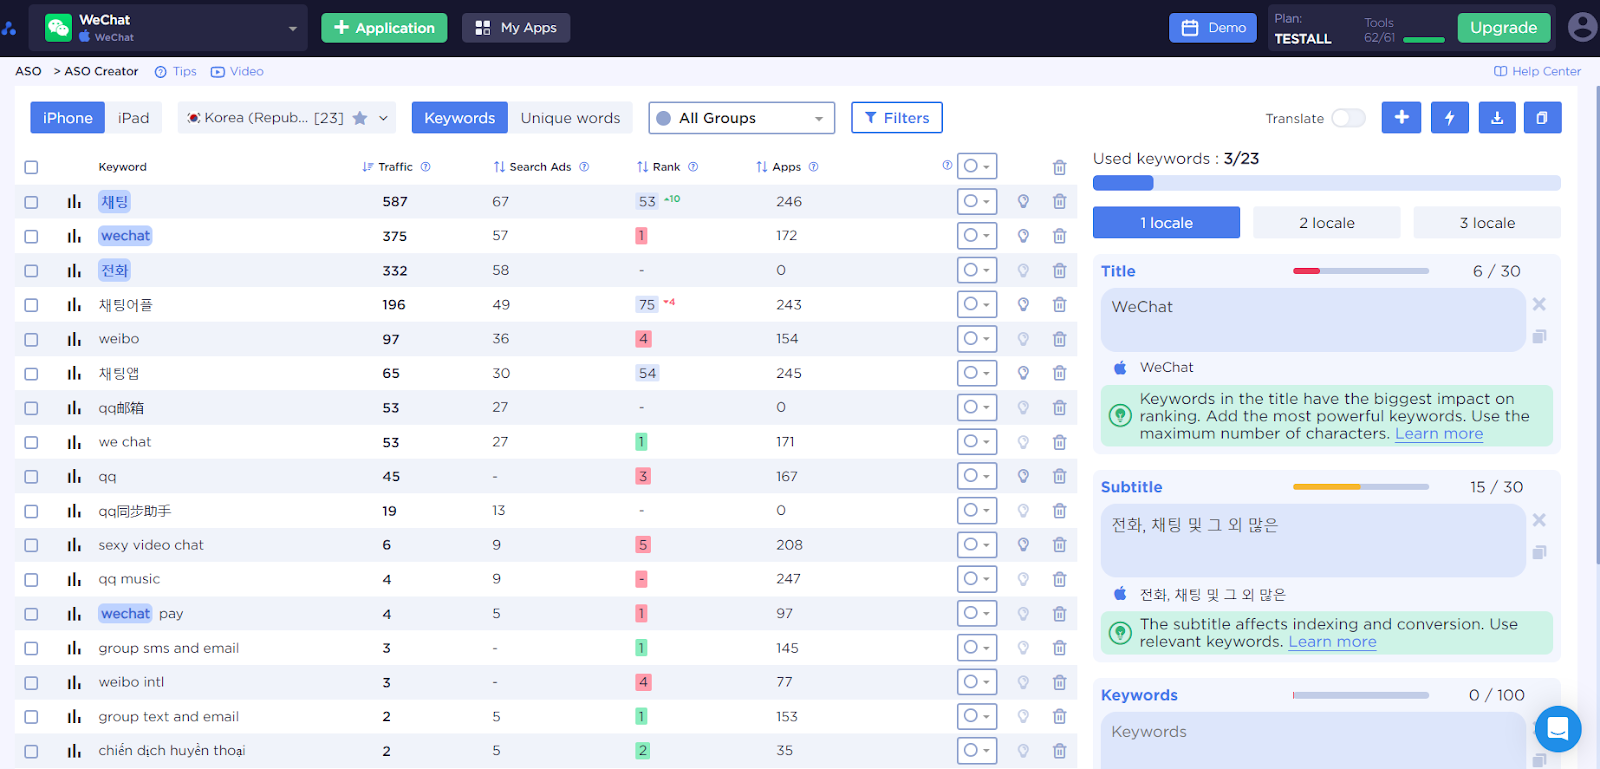Click lightbulb icon in sexy video chat row

(1023, 545)
